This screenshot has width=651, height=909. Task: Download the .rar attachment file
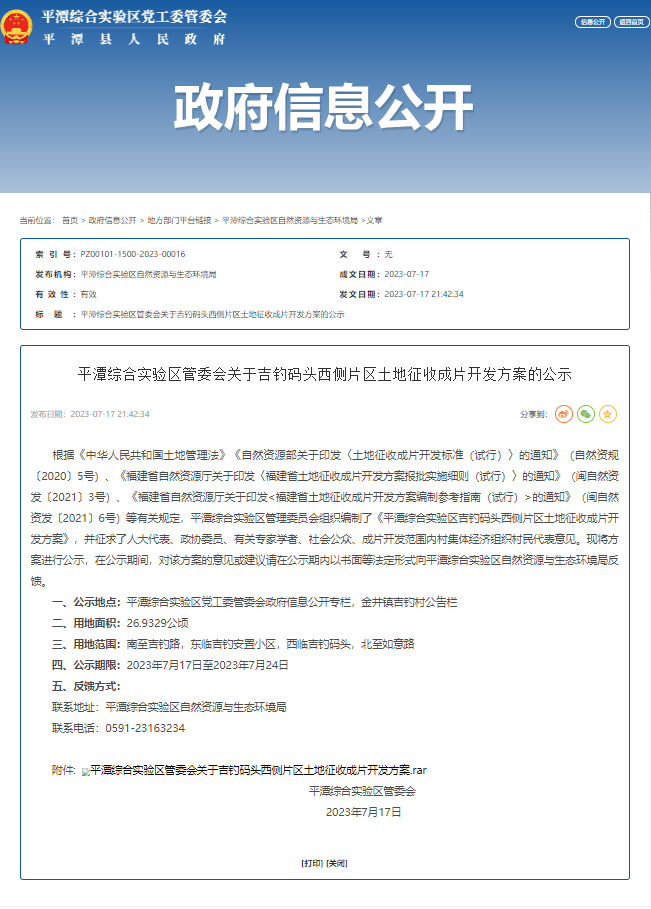(x=259, y=770)
